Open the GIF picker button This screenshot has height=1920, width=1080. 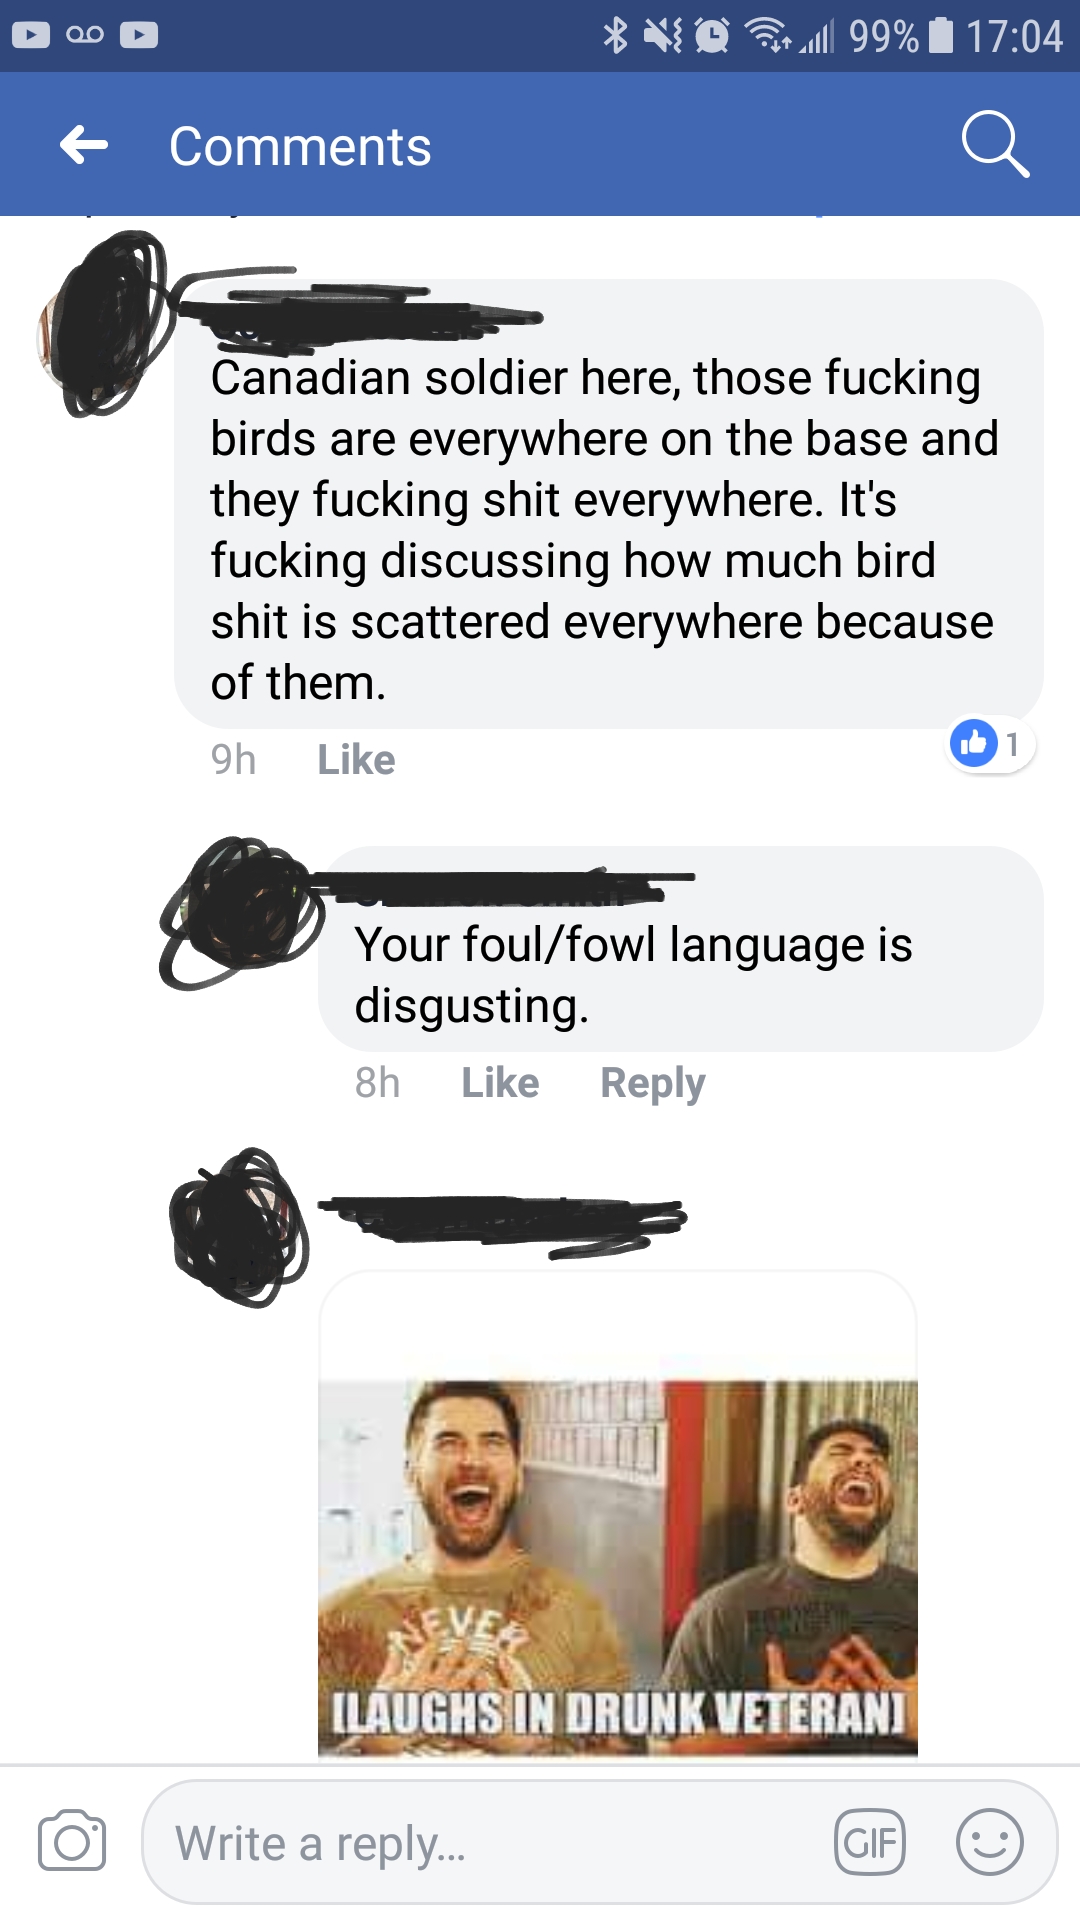870,1842
